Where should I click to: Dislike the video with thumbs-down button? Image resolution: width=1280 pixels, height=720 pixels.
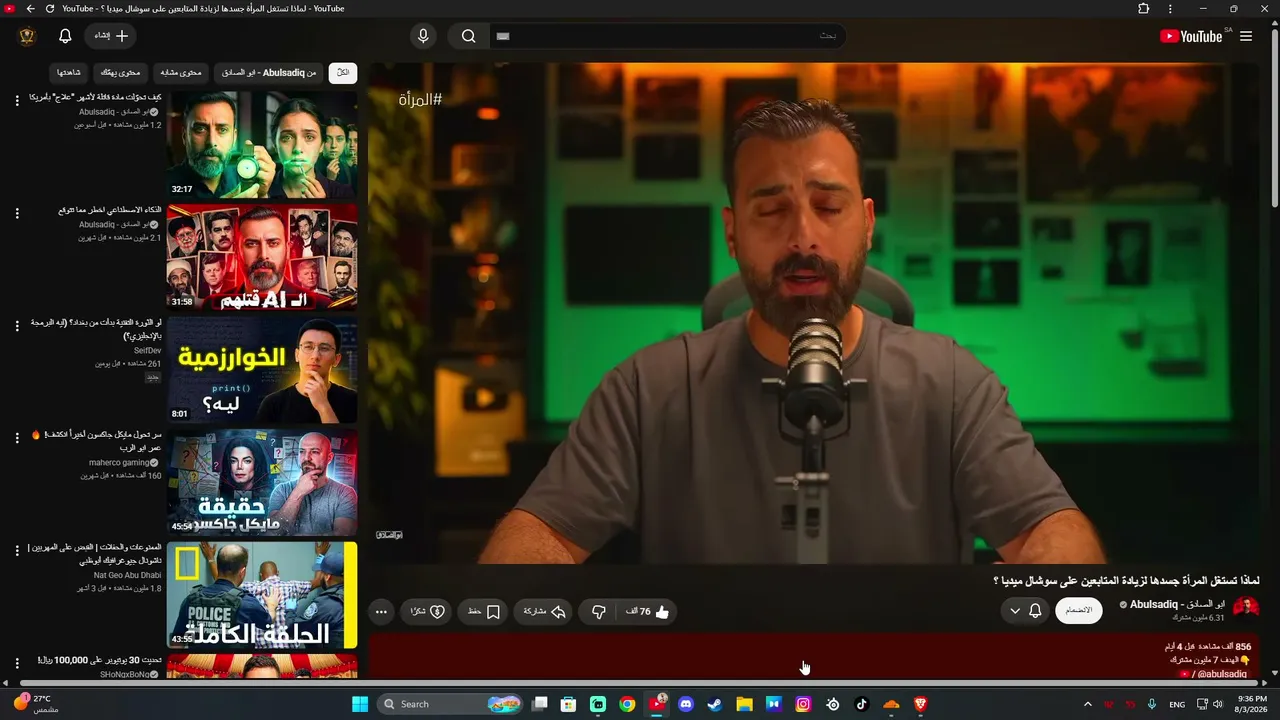pos(599,612)
